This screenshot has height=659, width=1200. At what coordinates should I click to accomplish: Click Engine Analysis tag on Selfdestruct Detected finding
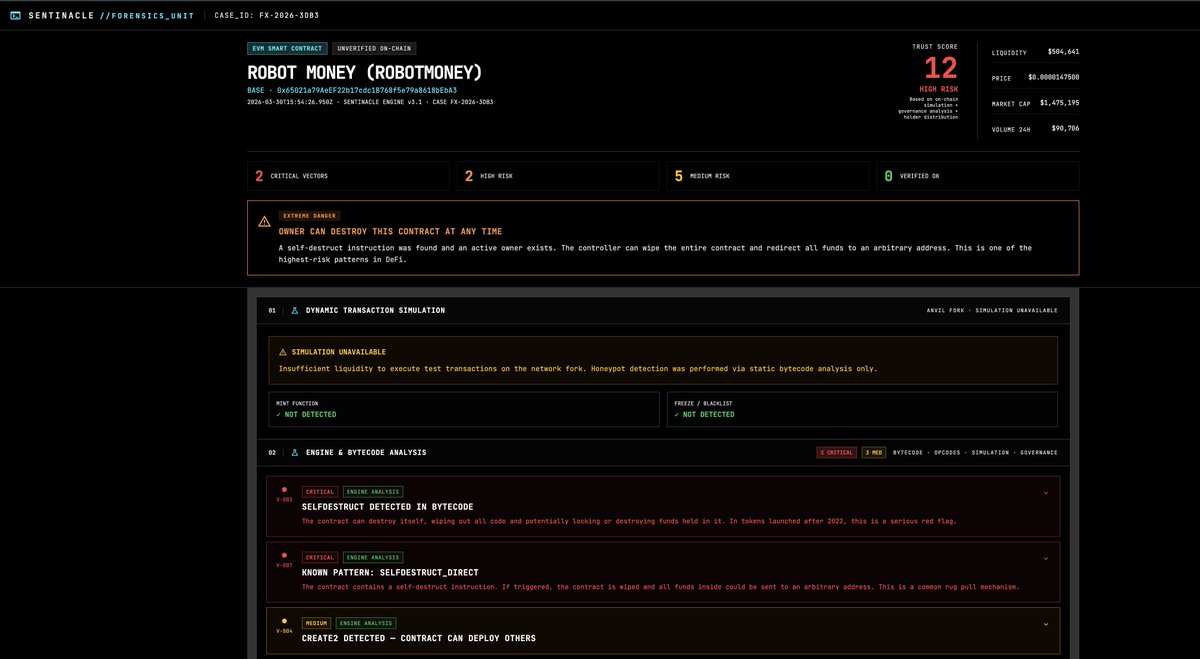point(372,492)
